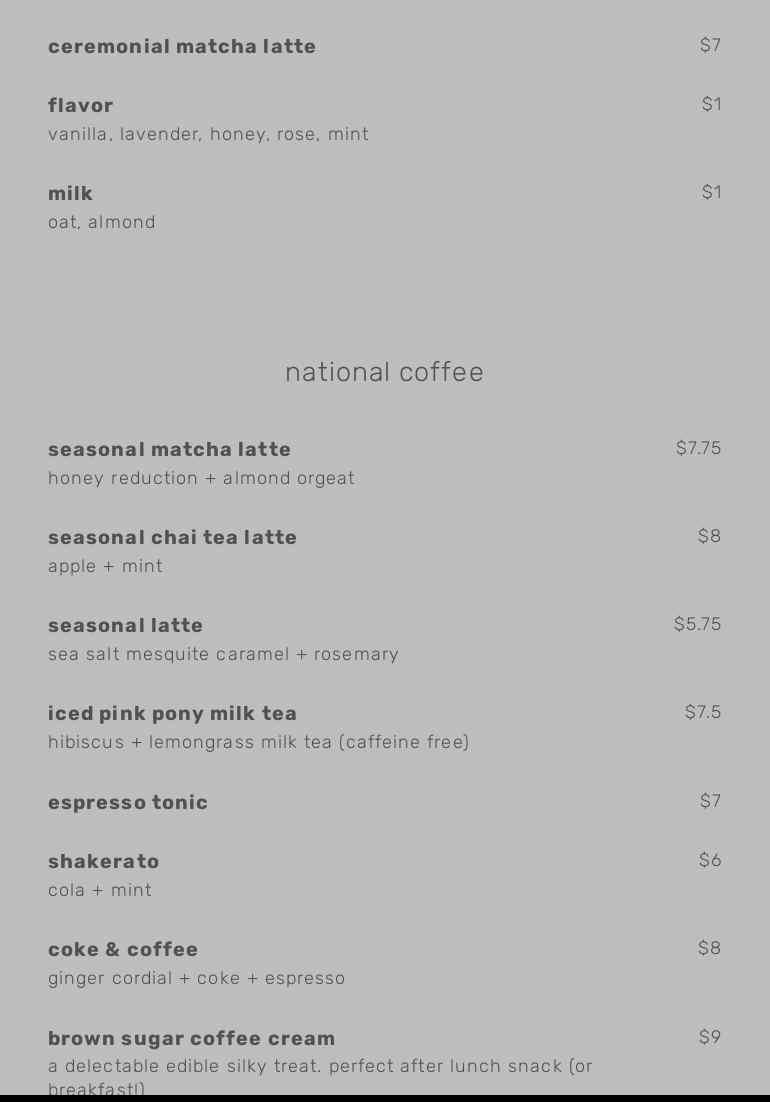The image size is (770, 1102).
Task: Open the seasonal matcha latte item
Action: click(x=169, y=449)
